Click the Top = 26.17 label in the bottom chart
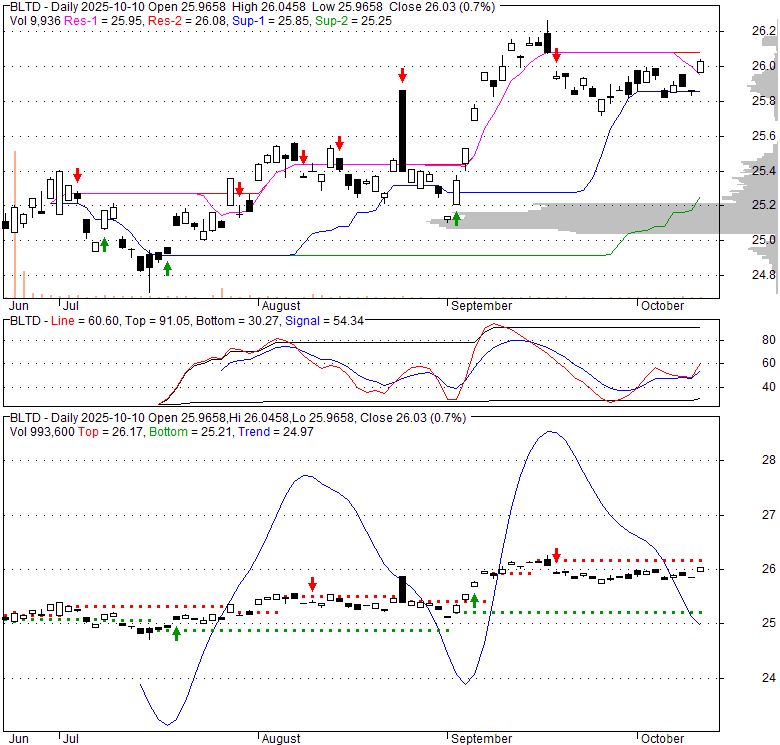The image size is (780, 745). pyautogui.click(x=111, y=432)
